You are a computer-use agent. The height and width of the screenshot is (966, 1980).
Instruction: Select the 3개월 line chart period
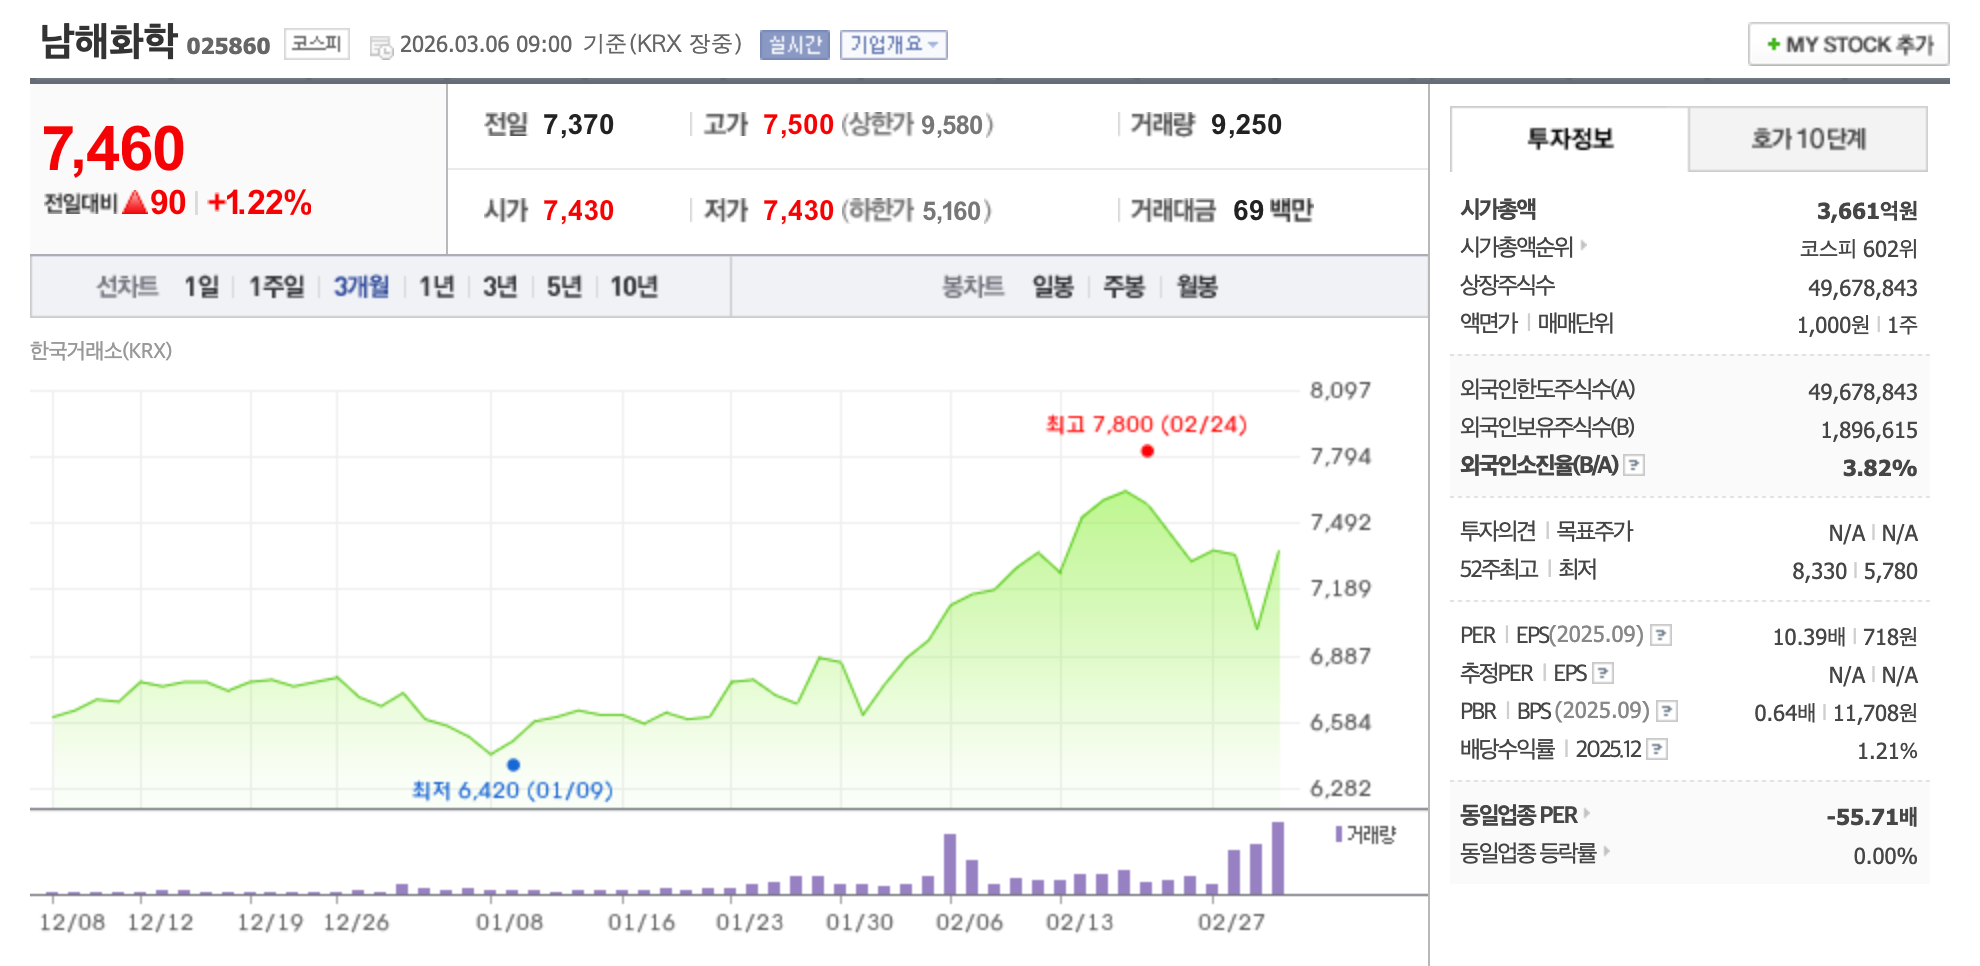coord(361,287)
